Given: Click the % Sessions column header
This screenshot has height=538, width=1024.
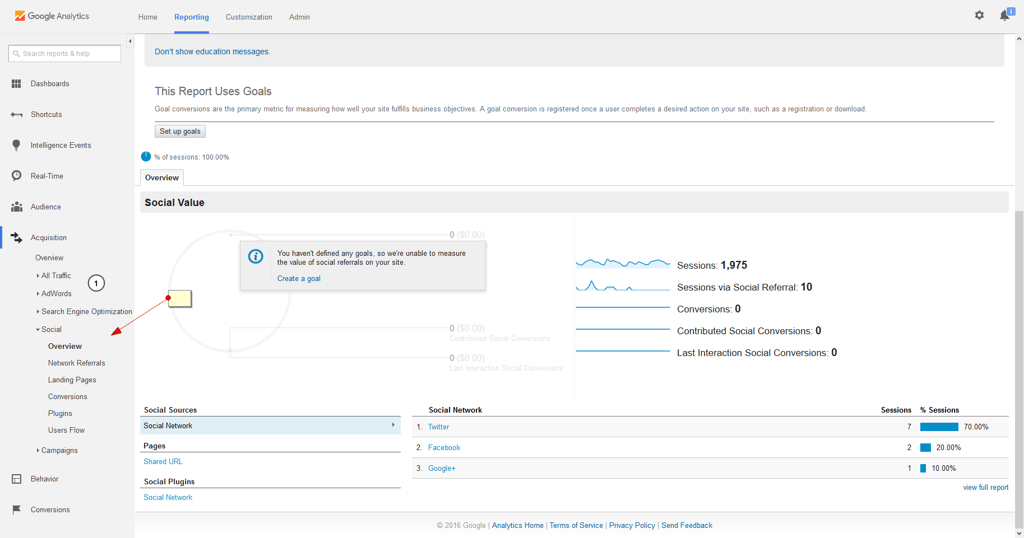Looking at the screenshot, I should pyautogui.click(x=939, y=410).
